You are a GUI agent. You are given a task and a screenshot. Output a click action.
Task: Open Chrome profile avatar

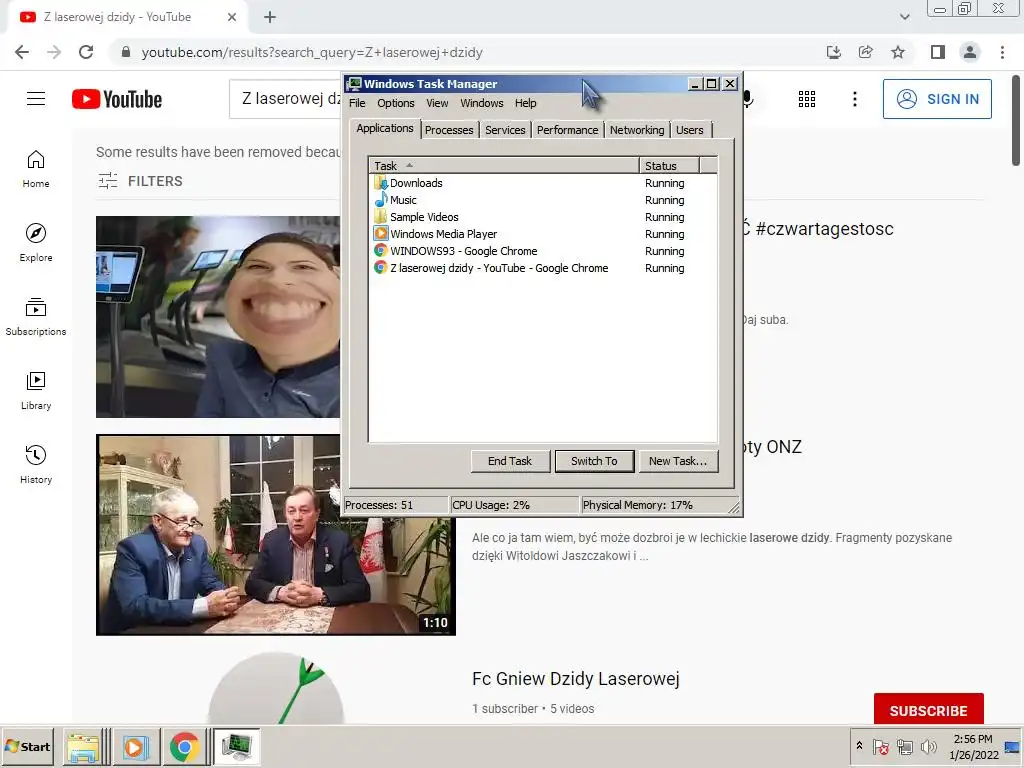tap(970, 52)
